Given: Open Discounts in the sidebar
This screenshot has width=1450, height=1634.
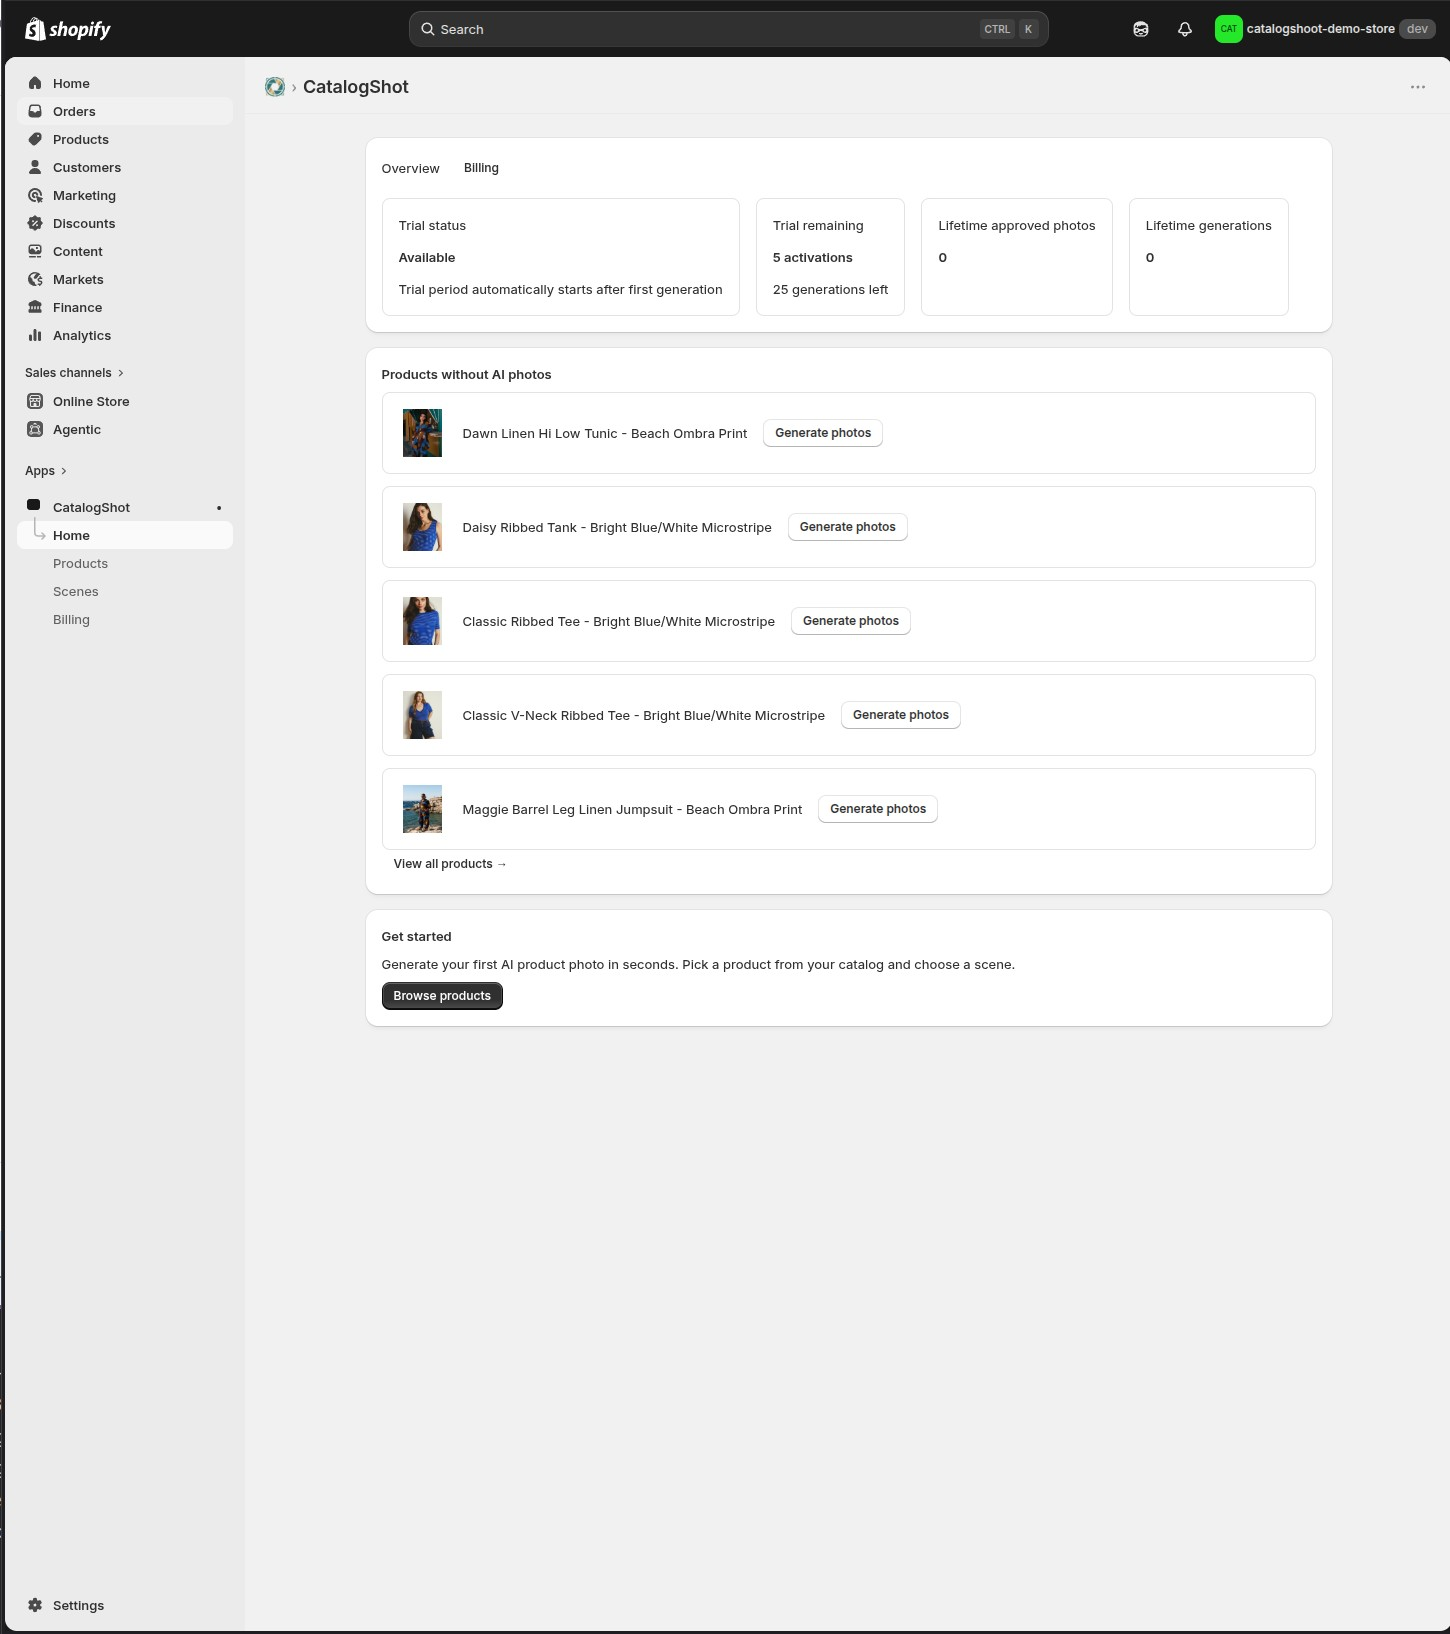Looking at the screenshot, I should tap(125, 223).
